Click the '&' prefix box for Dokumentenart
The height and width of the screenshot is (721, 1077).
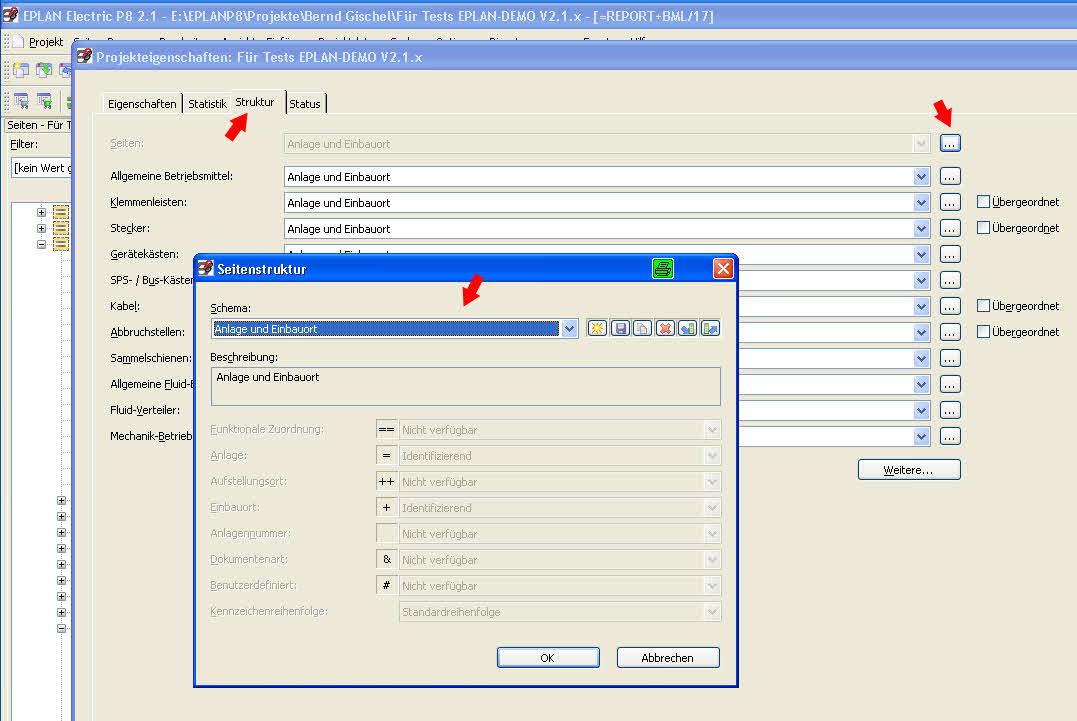(387, 560)
